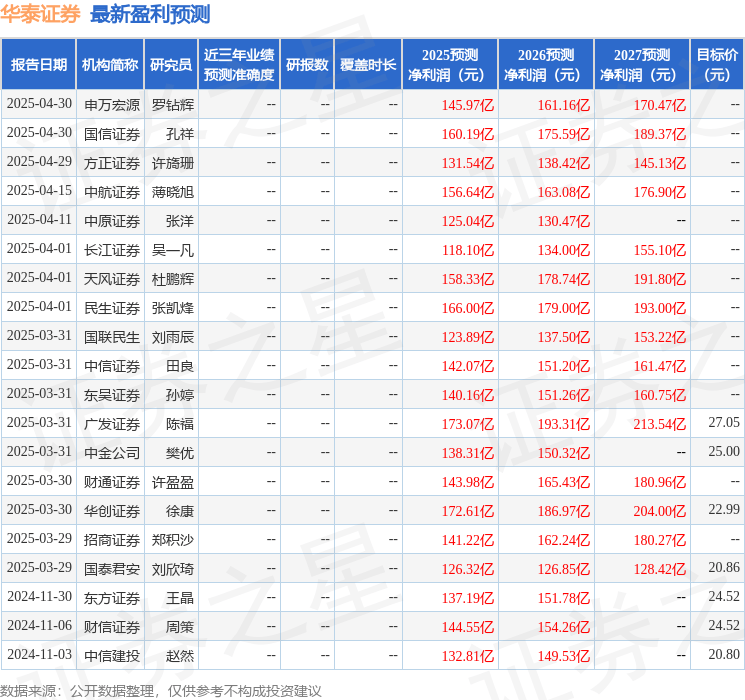
Task: Select the 研究员 column header
Action: pyautogui.click(x=171, y=64)
